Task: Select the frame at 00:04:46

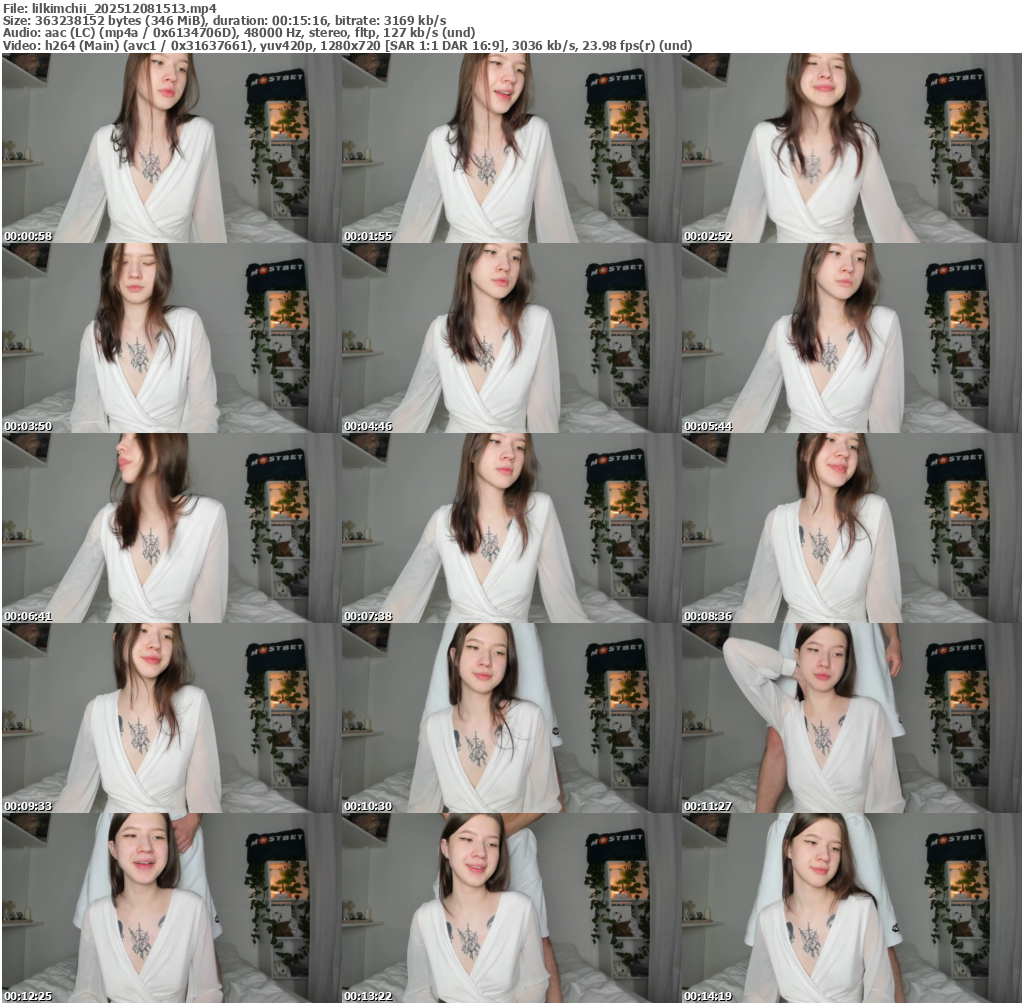Action: [511, 338]
